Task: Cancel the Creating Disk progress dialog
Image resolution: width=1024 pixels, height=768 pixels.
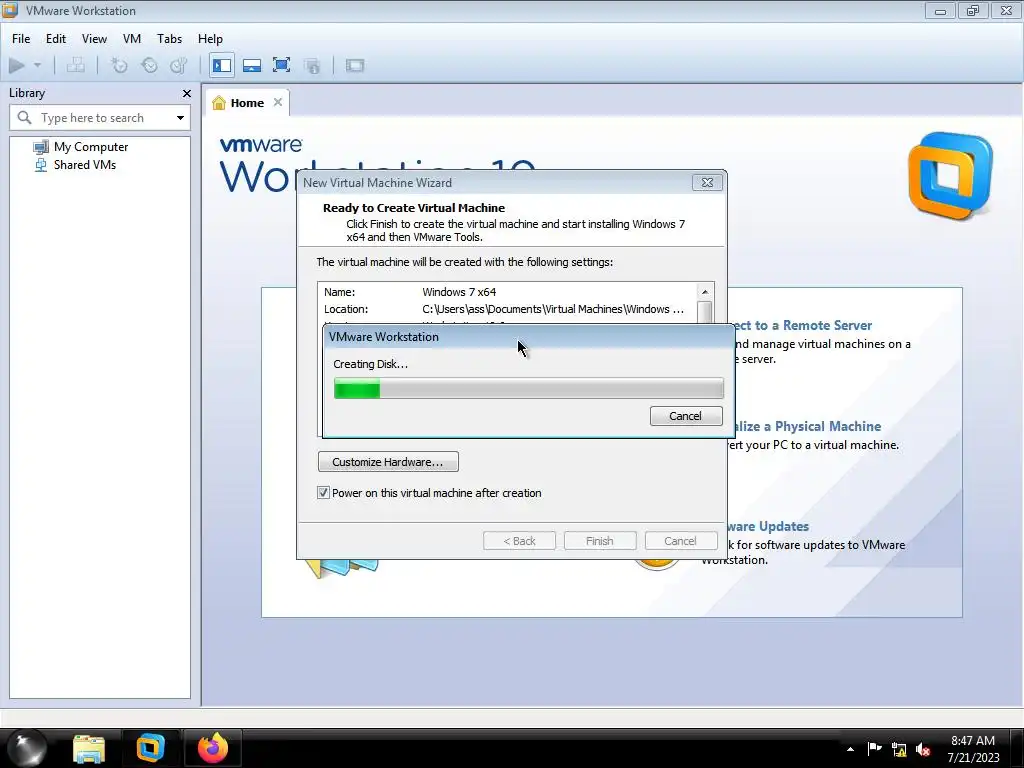Action: (x=686, y=416)
